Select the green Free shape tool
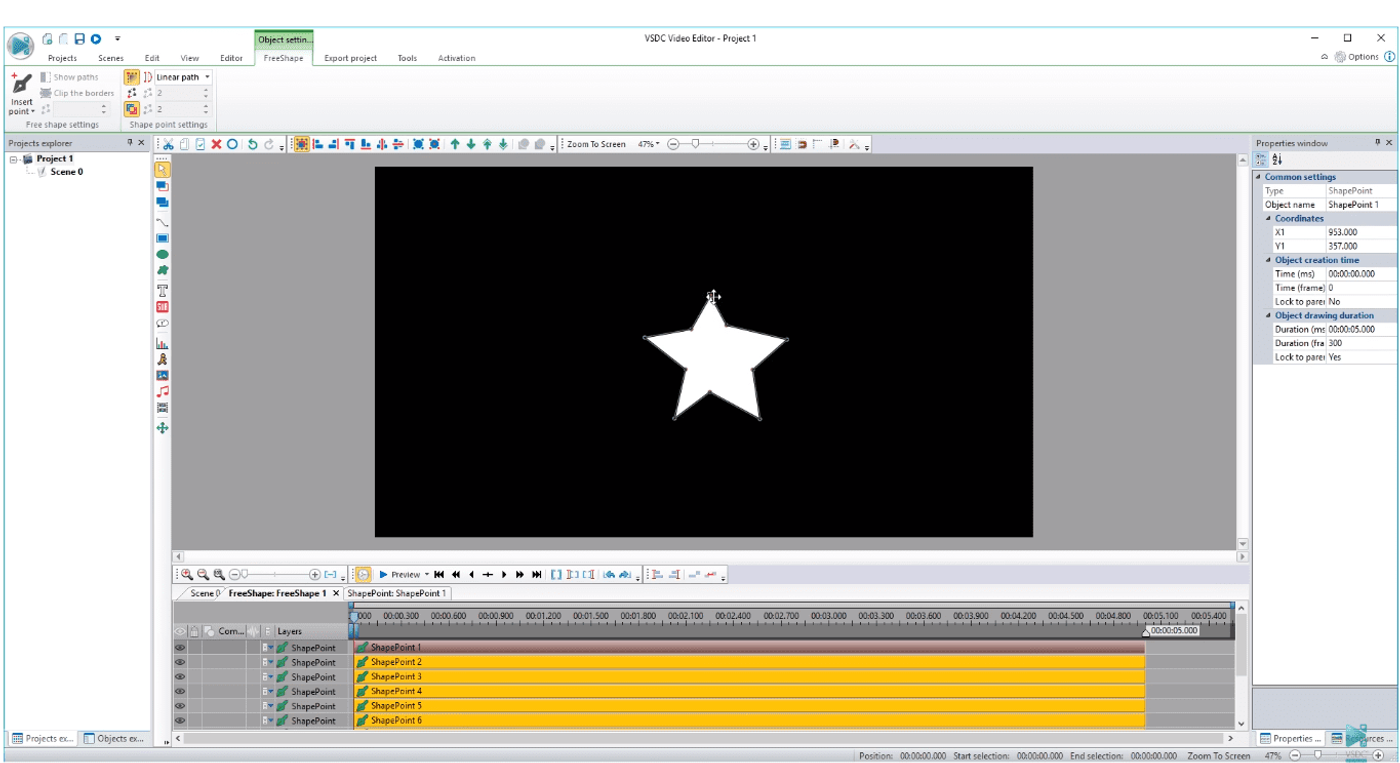This screenshot has height=763, width=1400. [162, 270]
